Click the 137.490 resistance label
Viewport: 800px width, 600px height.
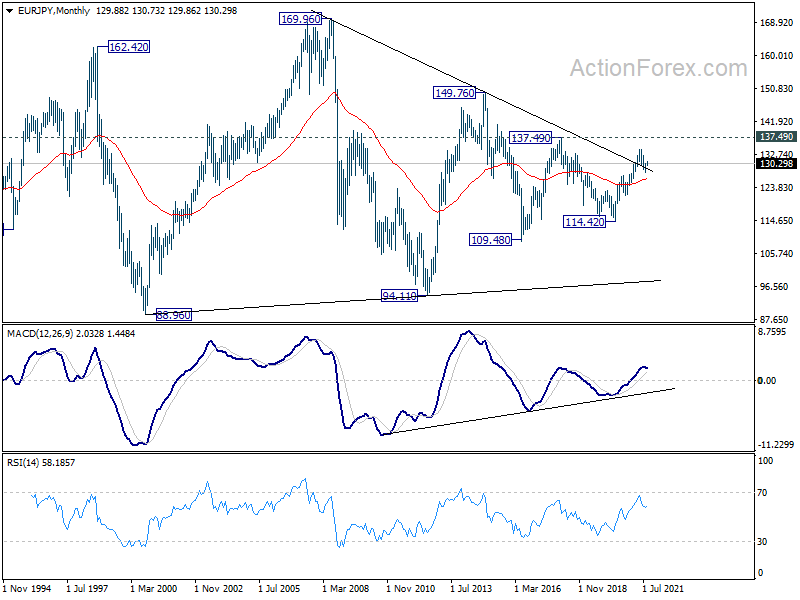[x=531, y=138]
